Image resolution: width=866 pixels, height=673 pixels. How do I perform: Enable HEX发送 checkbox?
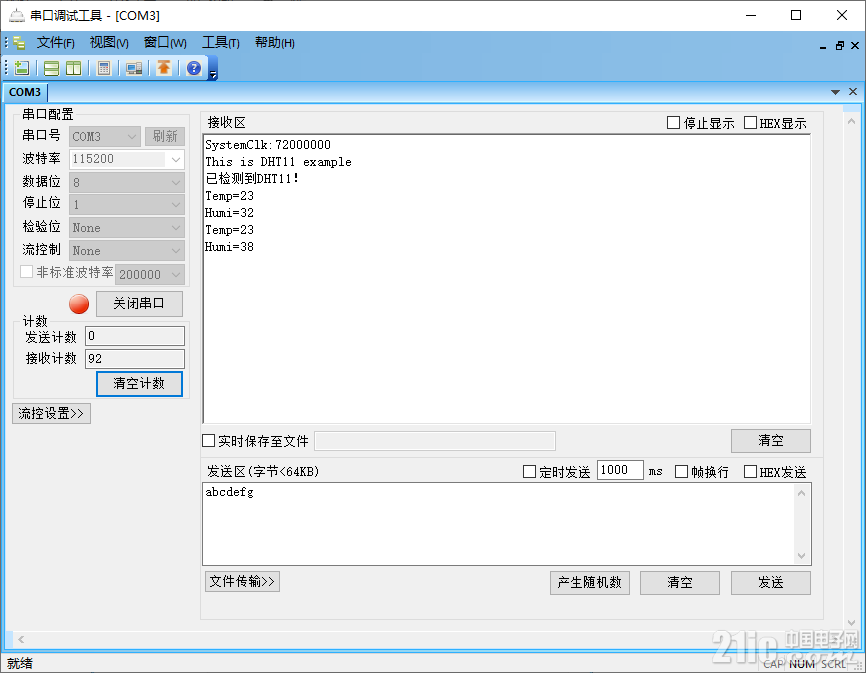point(750,471)
